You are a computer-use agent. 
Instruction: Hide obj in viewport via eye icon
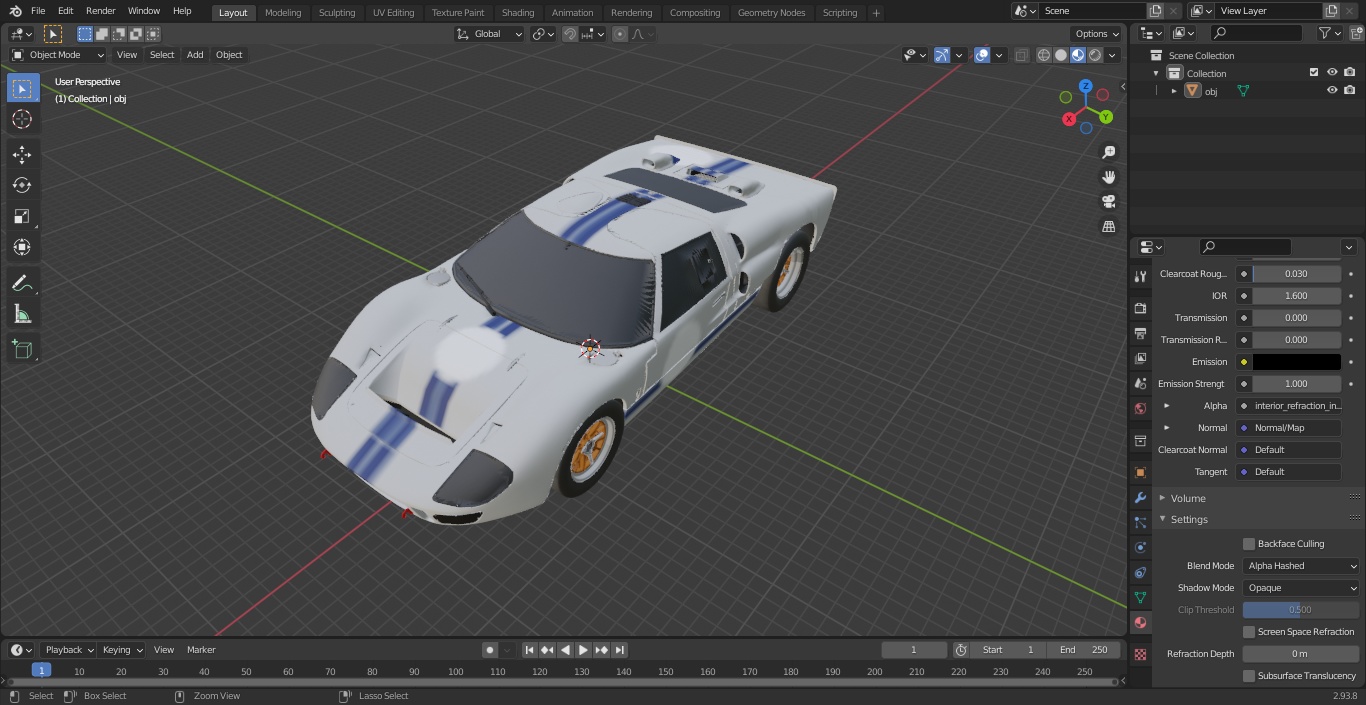click(1332, 90)
